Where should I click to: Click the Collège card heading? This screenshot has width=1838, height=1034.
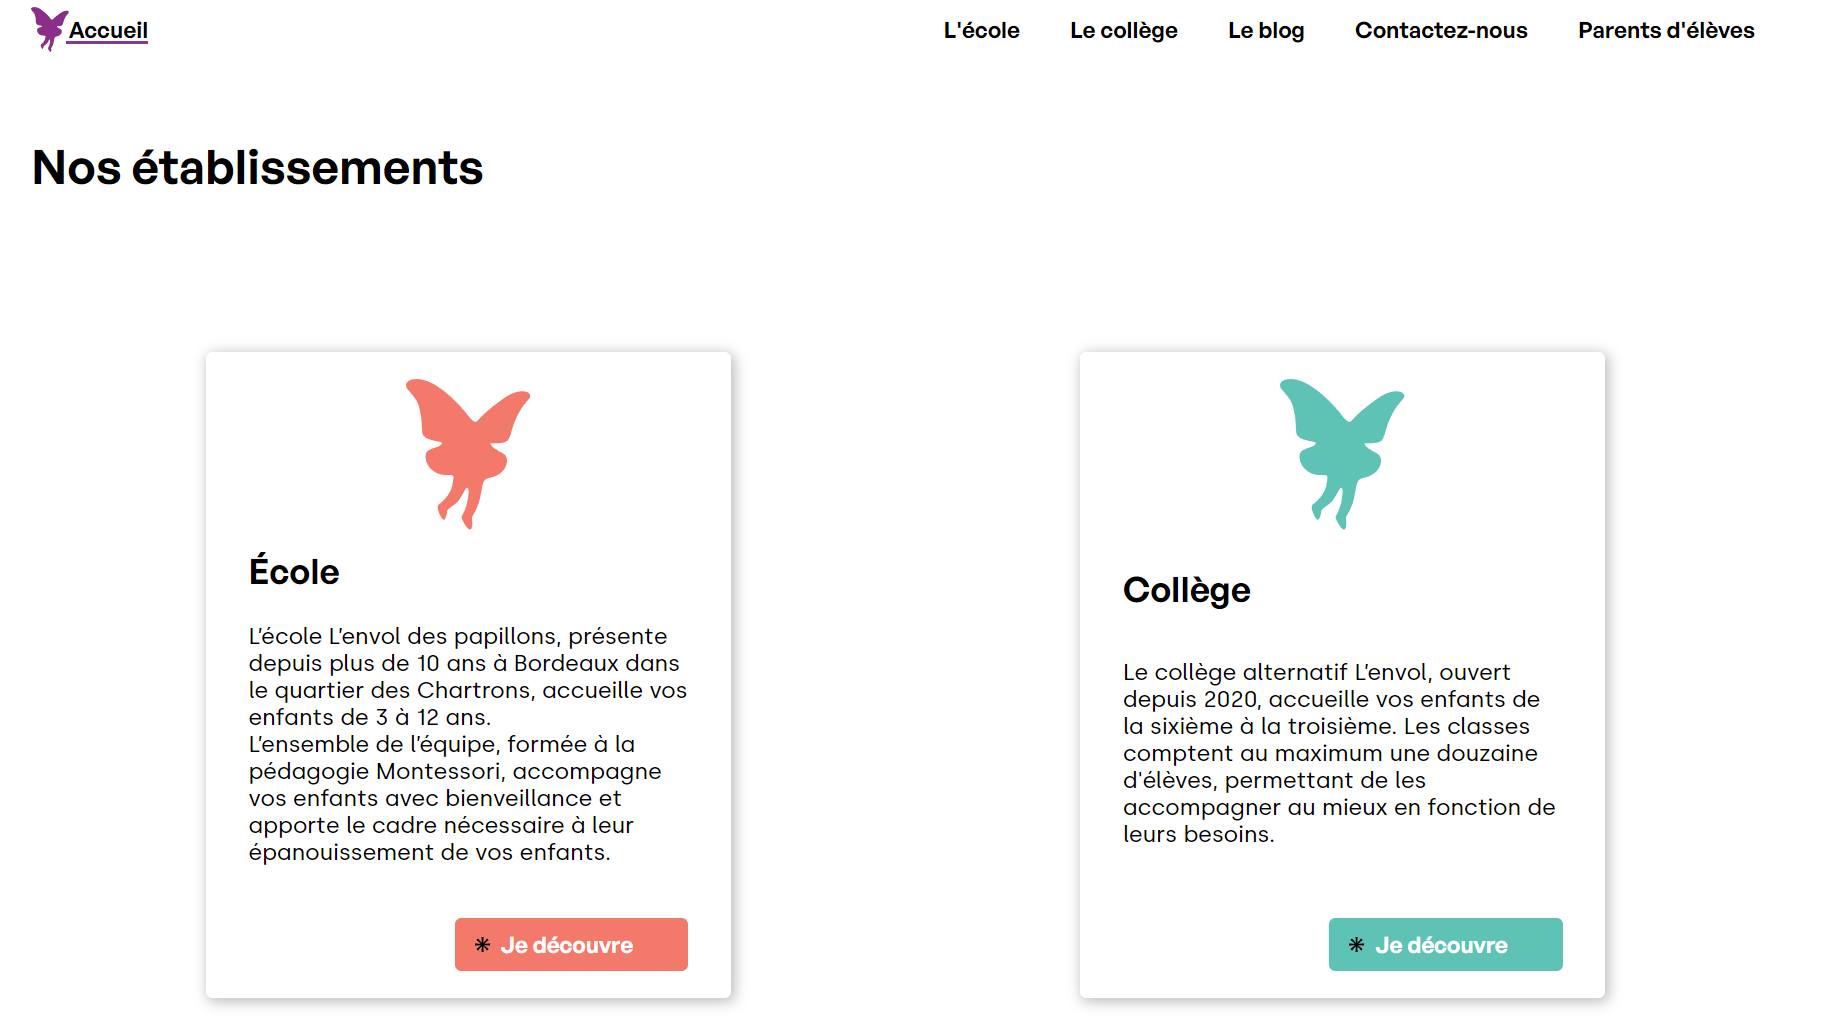click(x=1187, y=590)
